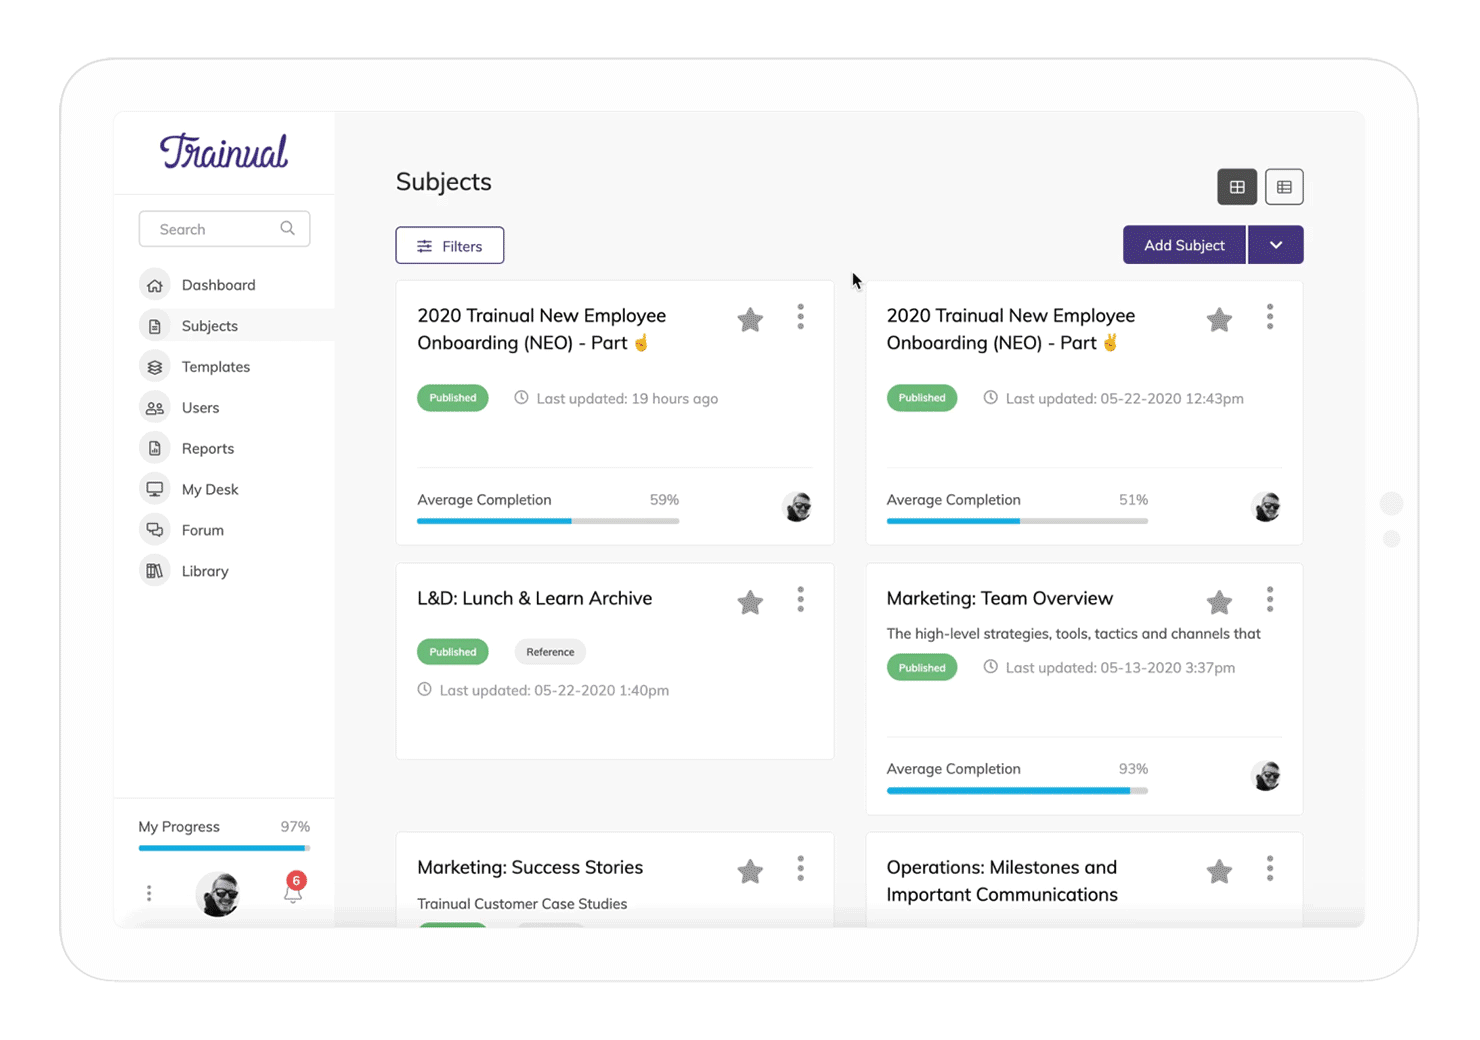Open notifications bell with 6 badge
Viewport: 1480px width, 1040px height.
coord(294,888)
